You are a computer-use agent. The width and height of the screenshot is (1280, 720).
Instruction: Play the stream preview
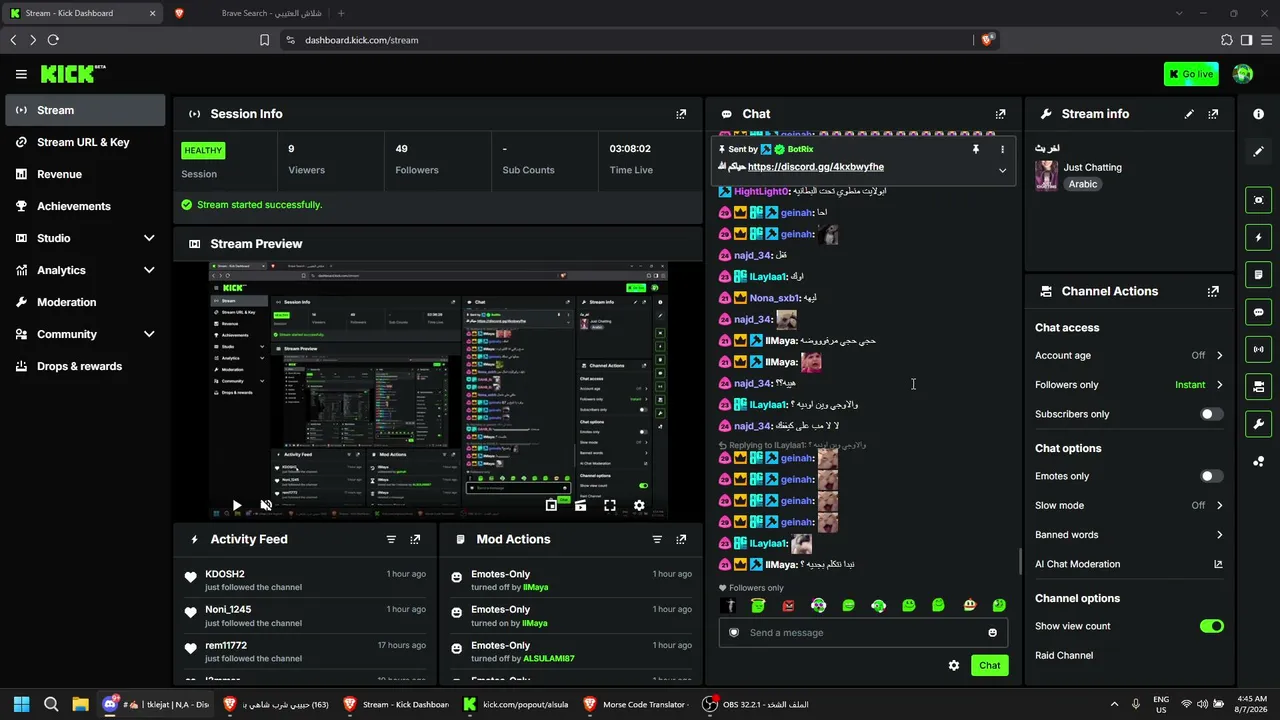click(x=236, y=506)
